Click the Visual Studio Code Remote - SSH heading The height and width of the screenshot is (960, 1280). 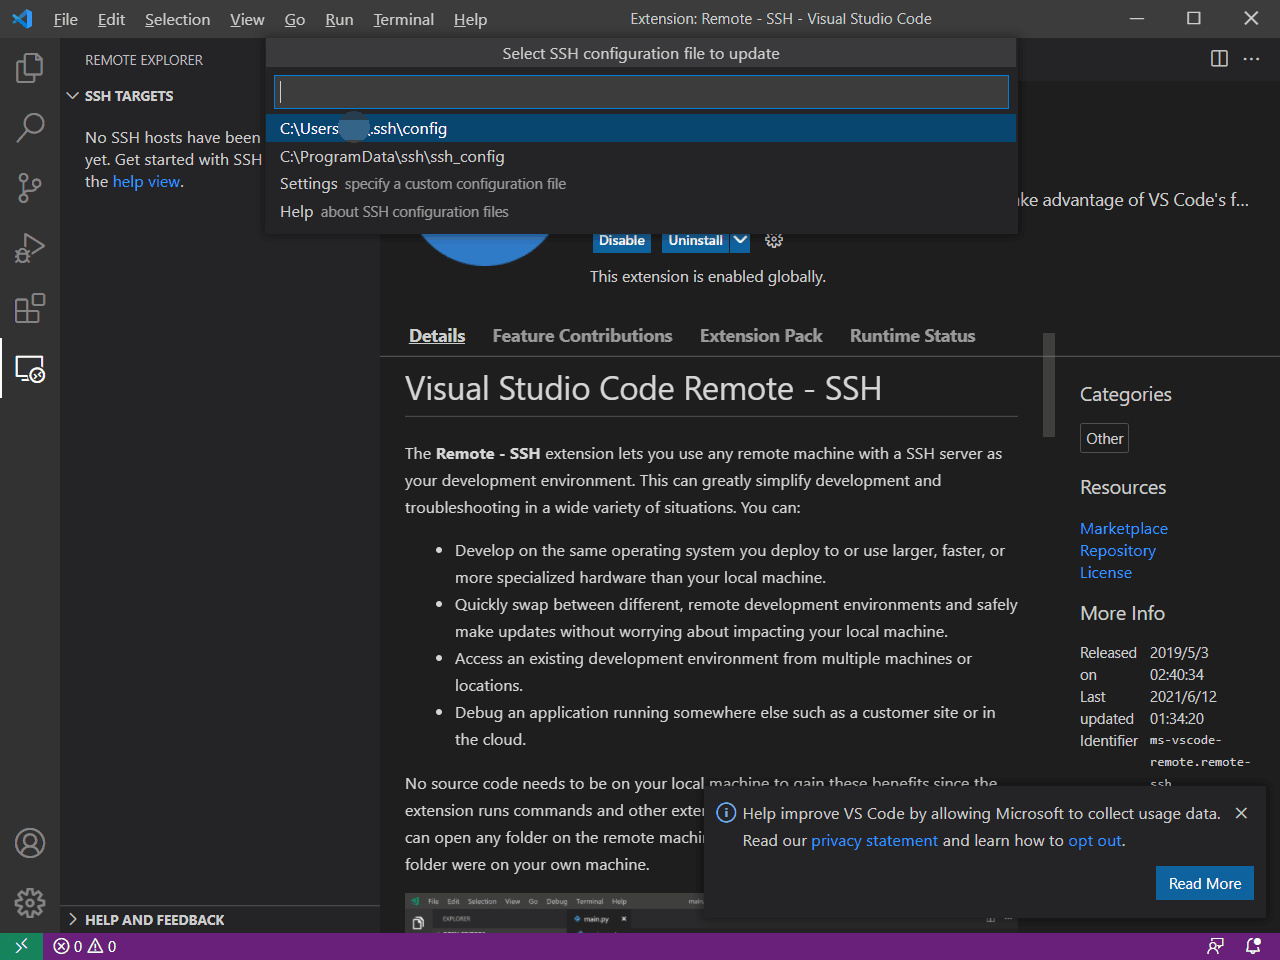pyautogui.click(x=643, y=388)
